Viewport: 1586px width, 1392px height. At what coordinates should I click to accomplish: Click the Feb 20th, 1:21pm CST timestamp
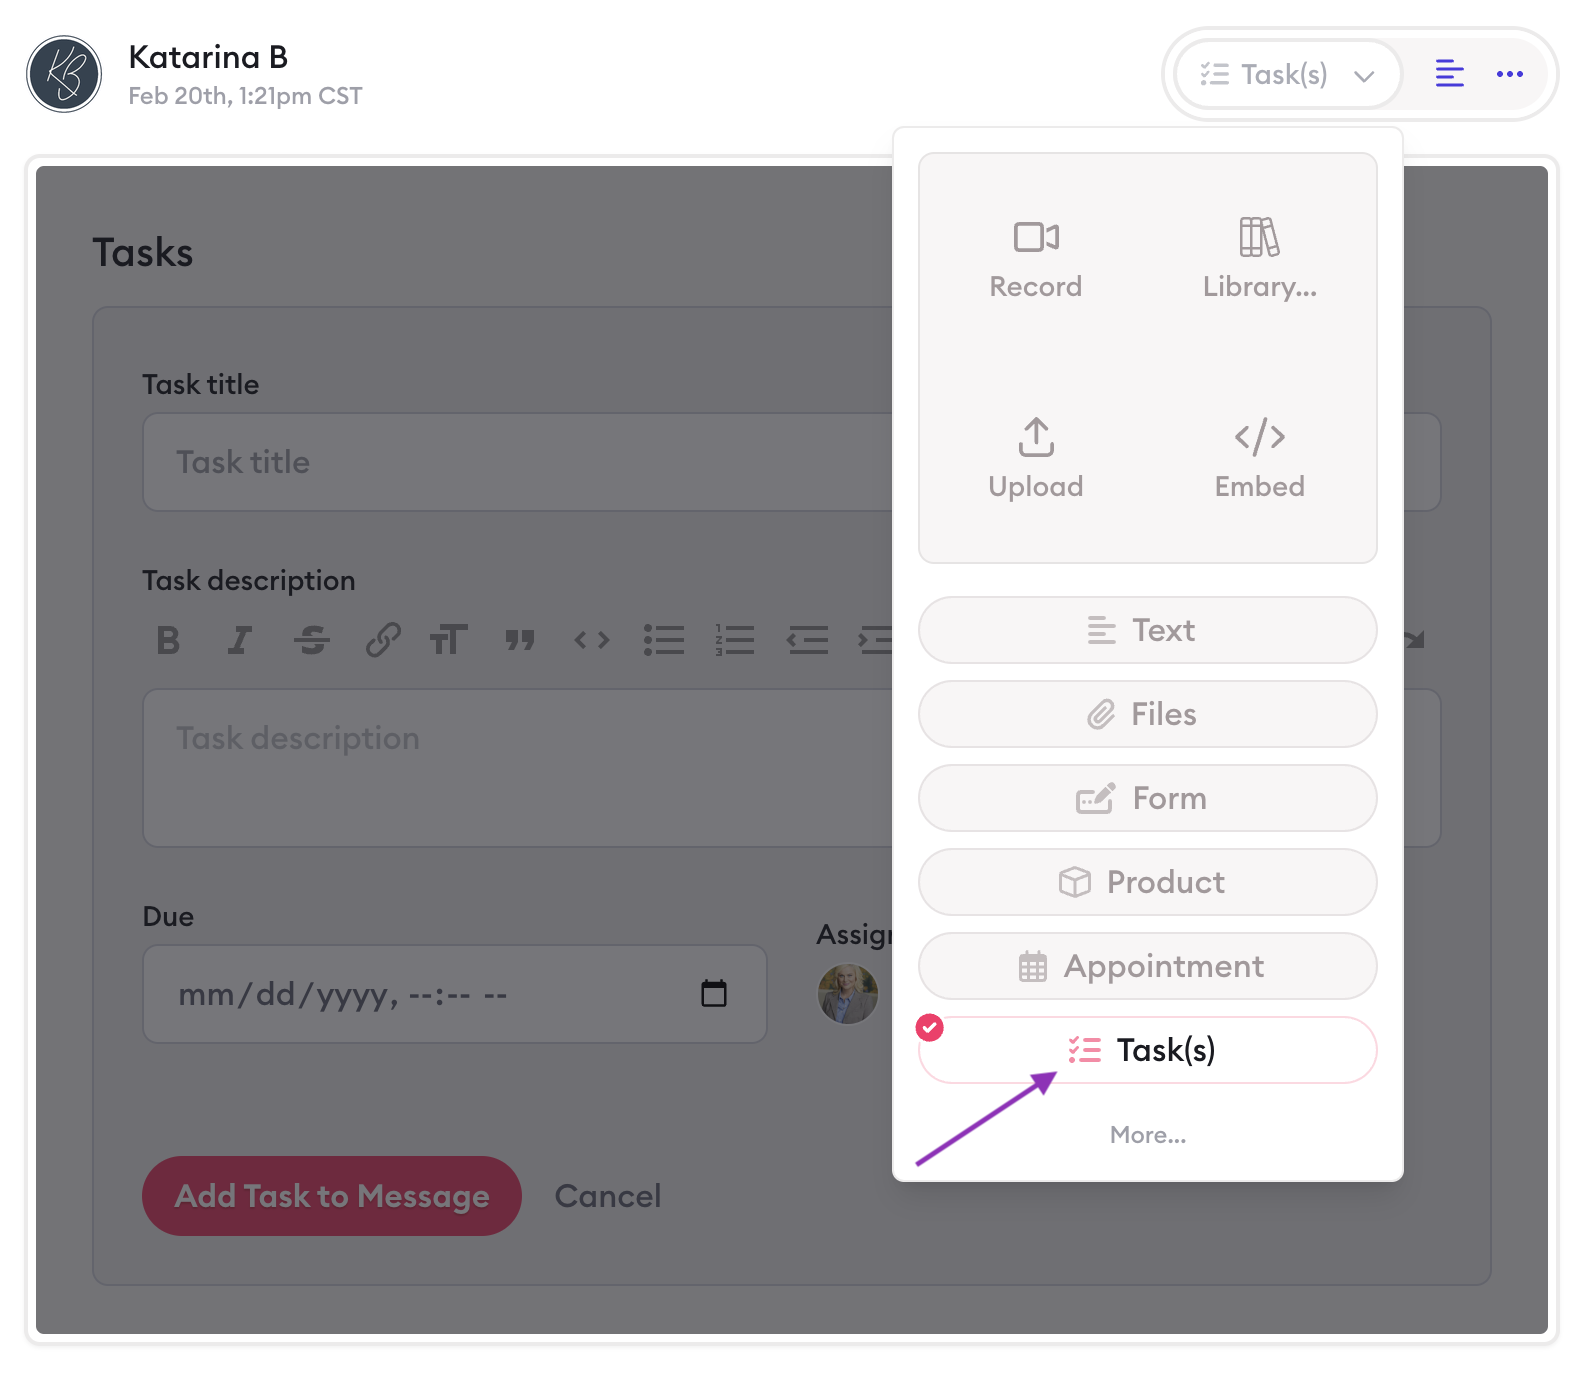[x=245, y=96]
